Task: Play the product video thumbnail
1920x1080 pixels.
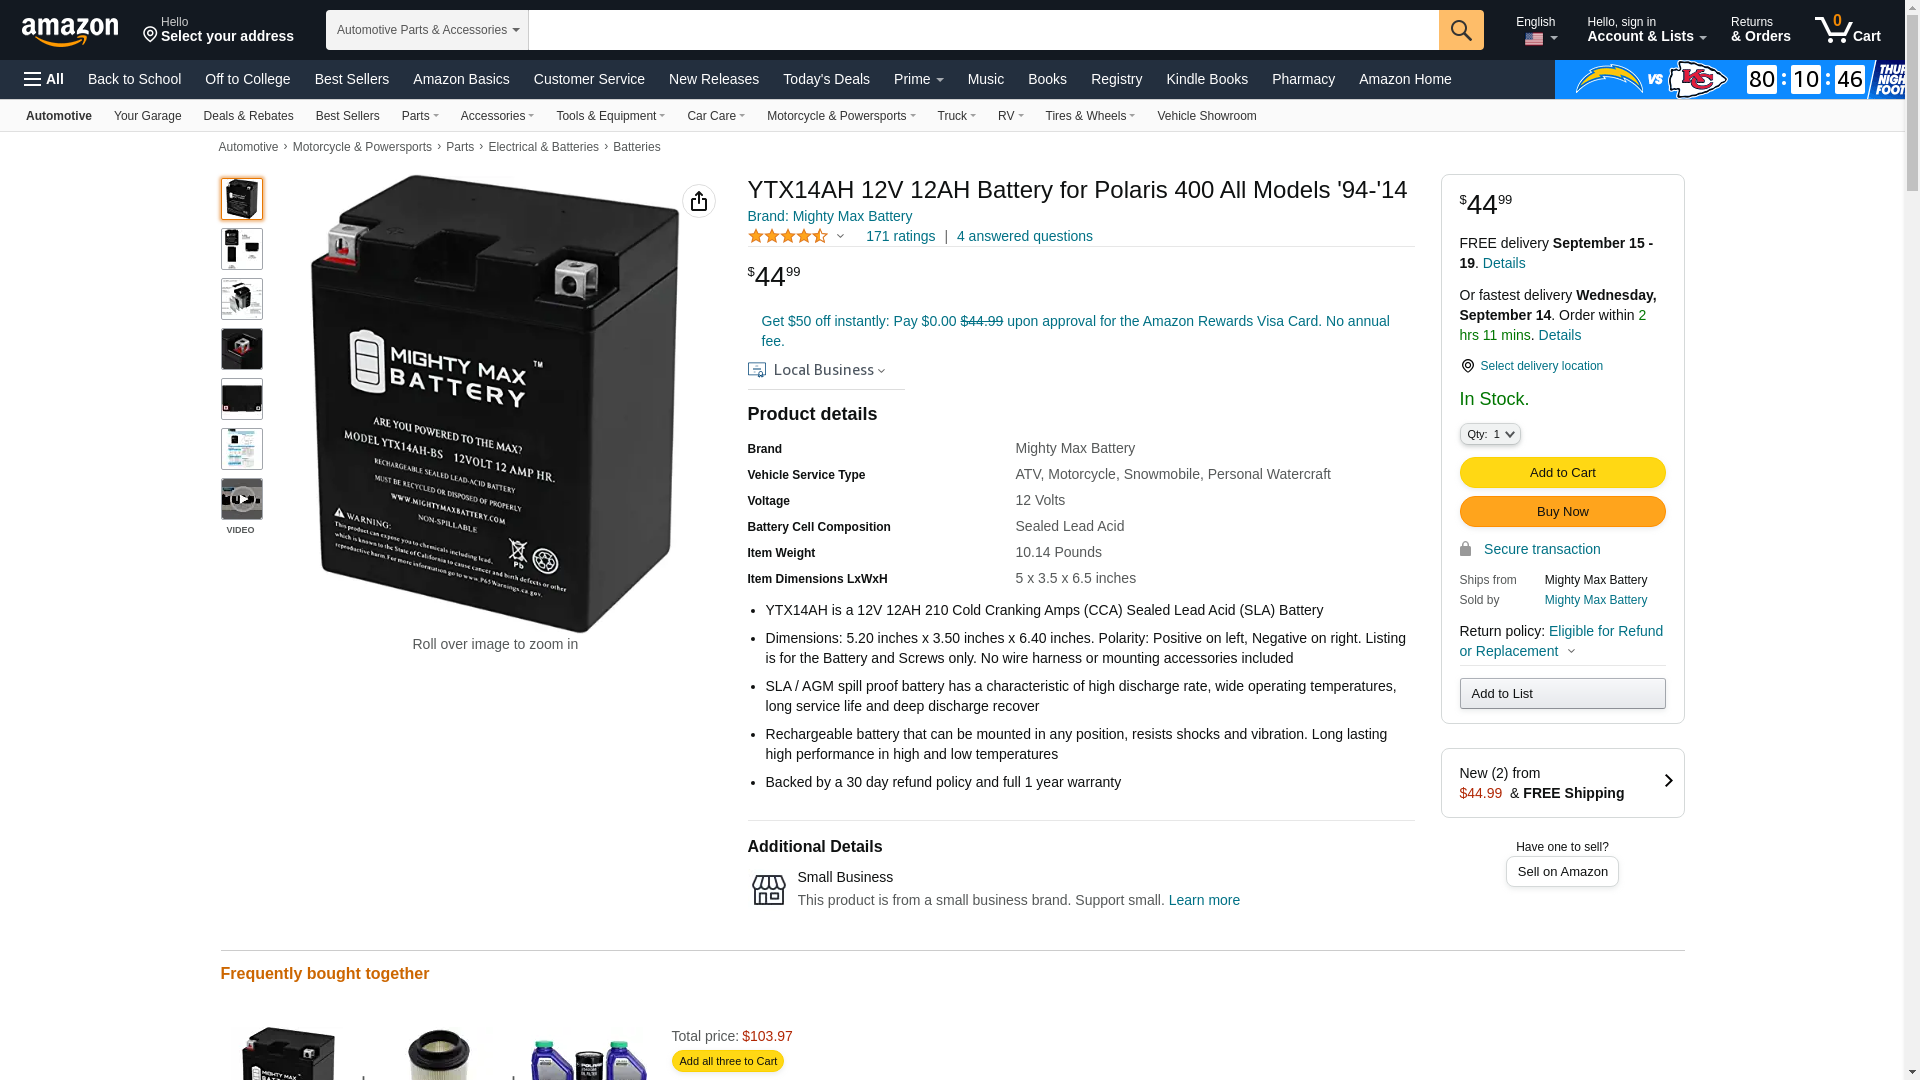Action: [x=242, y=499]
